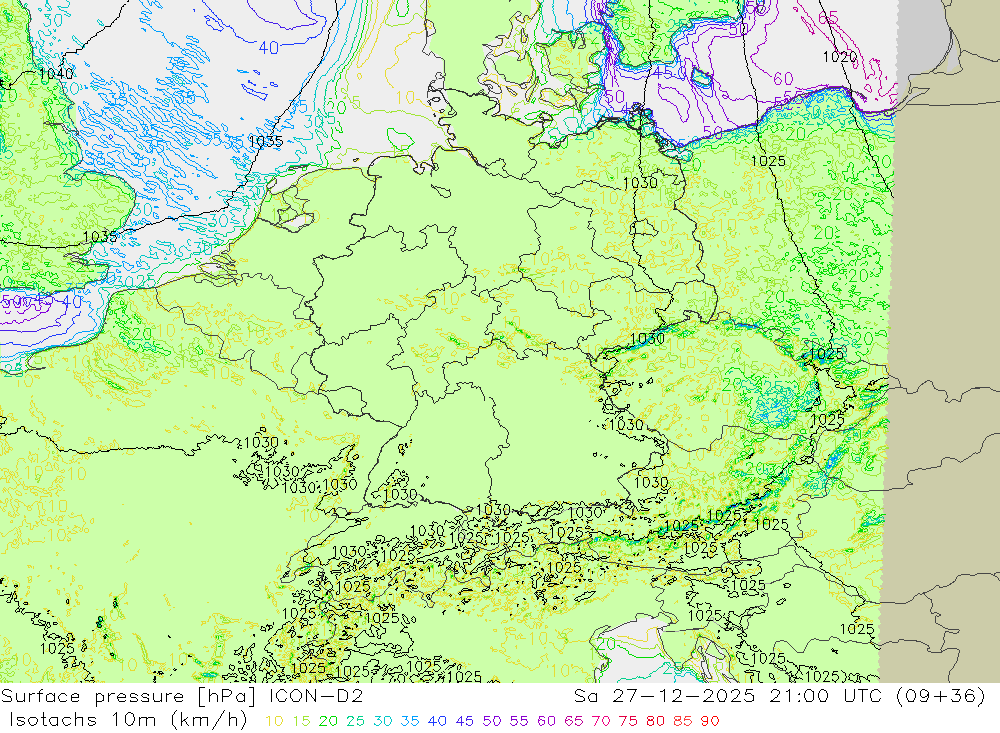Select the blue '40' value in the bottom legend
The height and width of the screenshot is (733, 1000).
point(438,721)
